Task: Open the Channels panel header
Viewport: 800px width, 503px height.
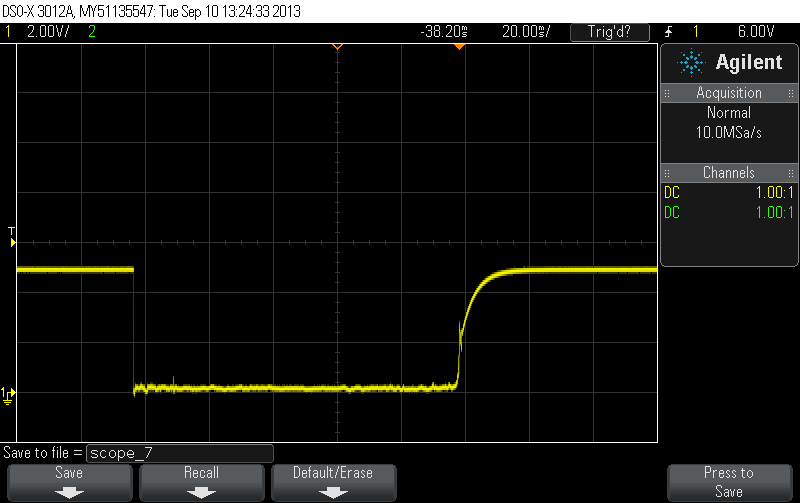Action: tap(729, 173)
